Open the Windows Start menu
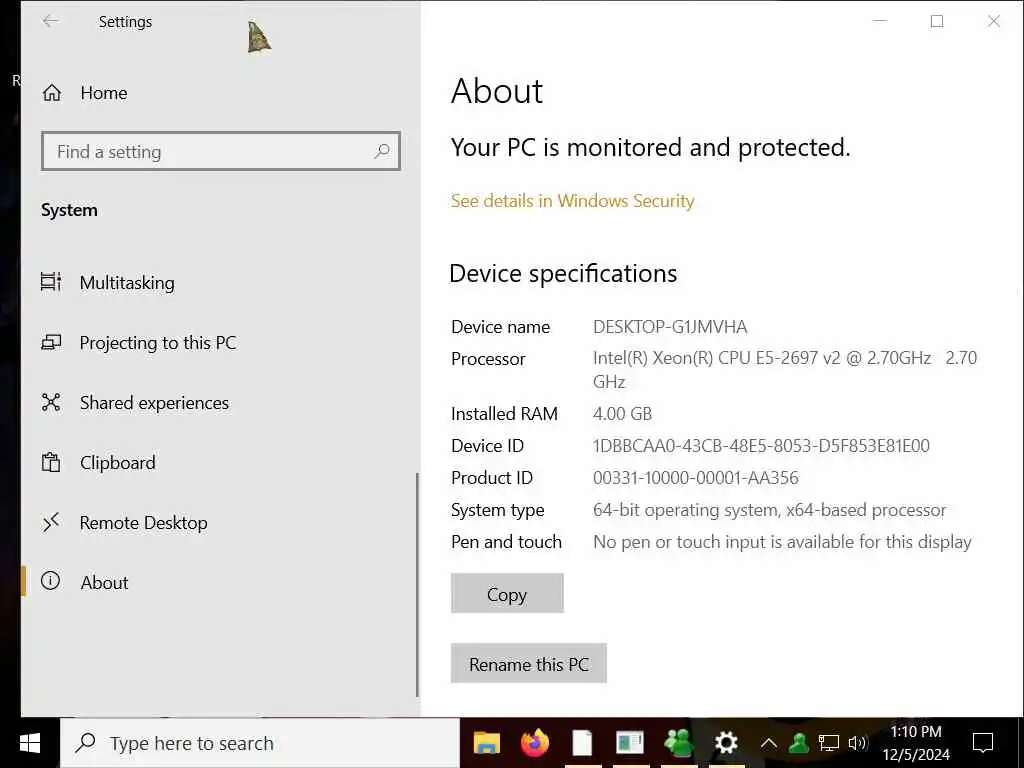1024x768 pixels. (x=30, y=743)
